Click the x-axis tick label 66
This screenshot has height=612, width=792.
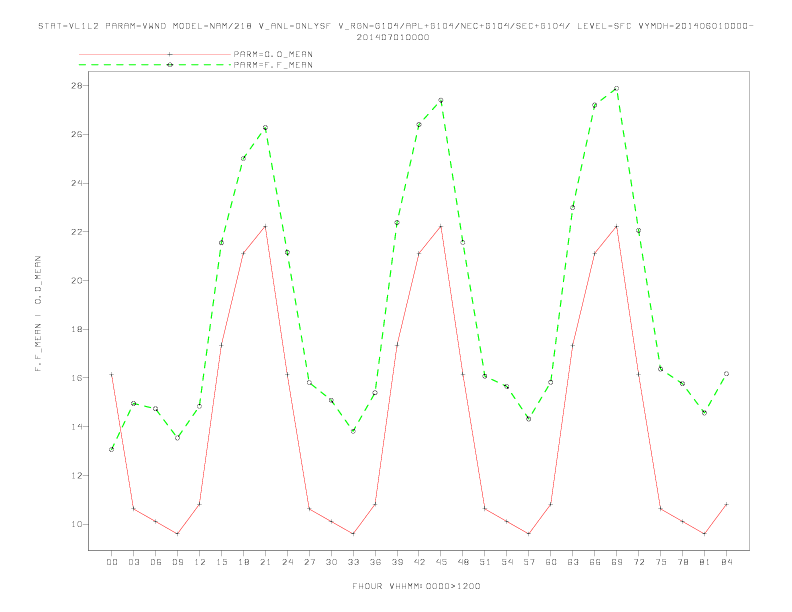(x=595, y=562)
